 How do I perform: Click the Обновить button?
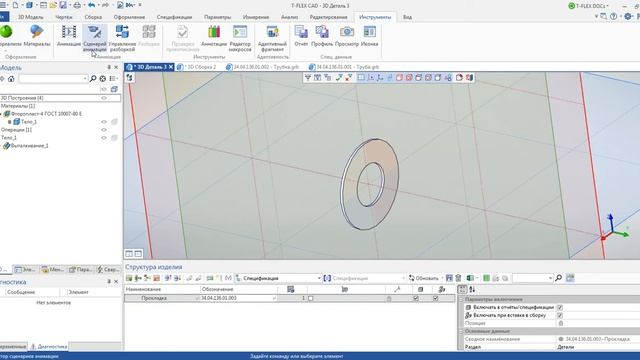423,278
